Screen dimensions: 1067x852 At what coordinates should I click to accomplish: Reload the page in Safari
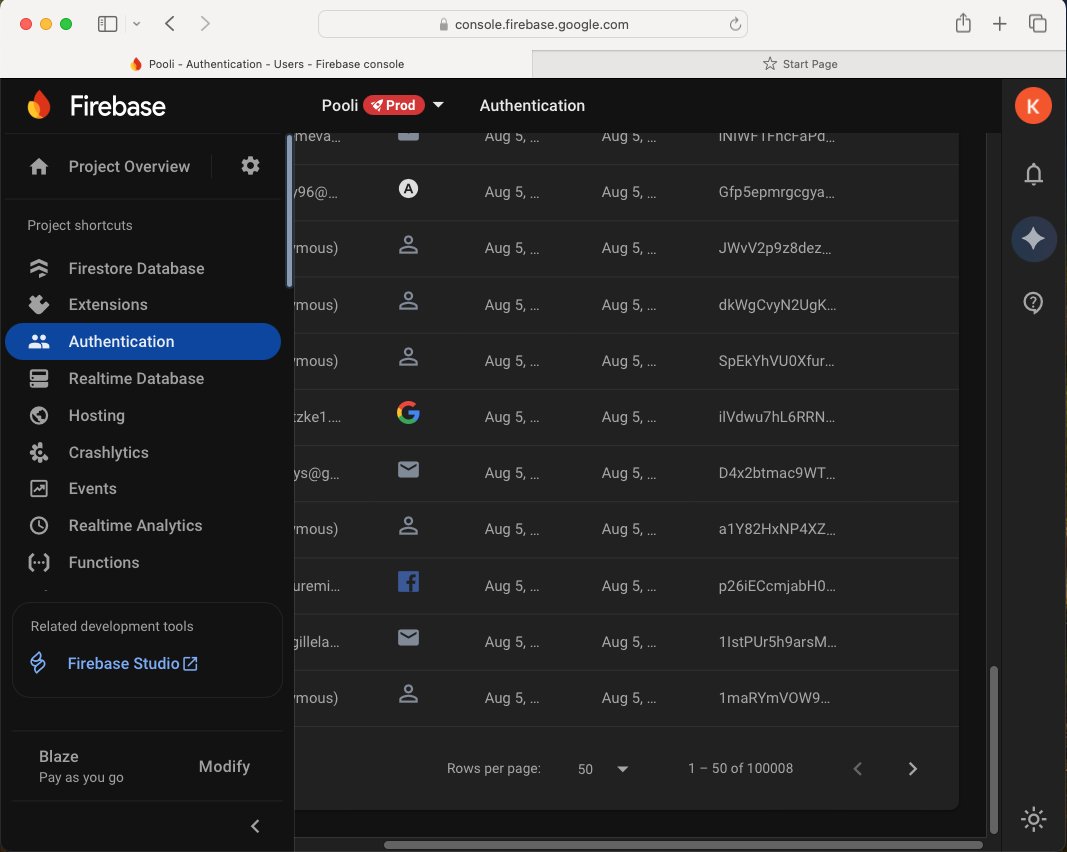[x=735, y=24]
